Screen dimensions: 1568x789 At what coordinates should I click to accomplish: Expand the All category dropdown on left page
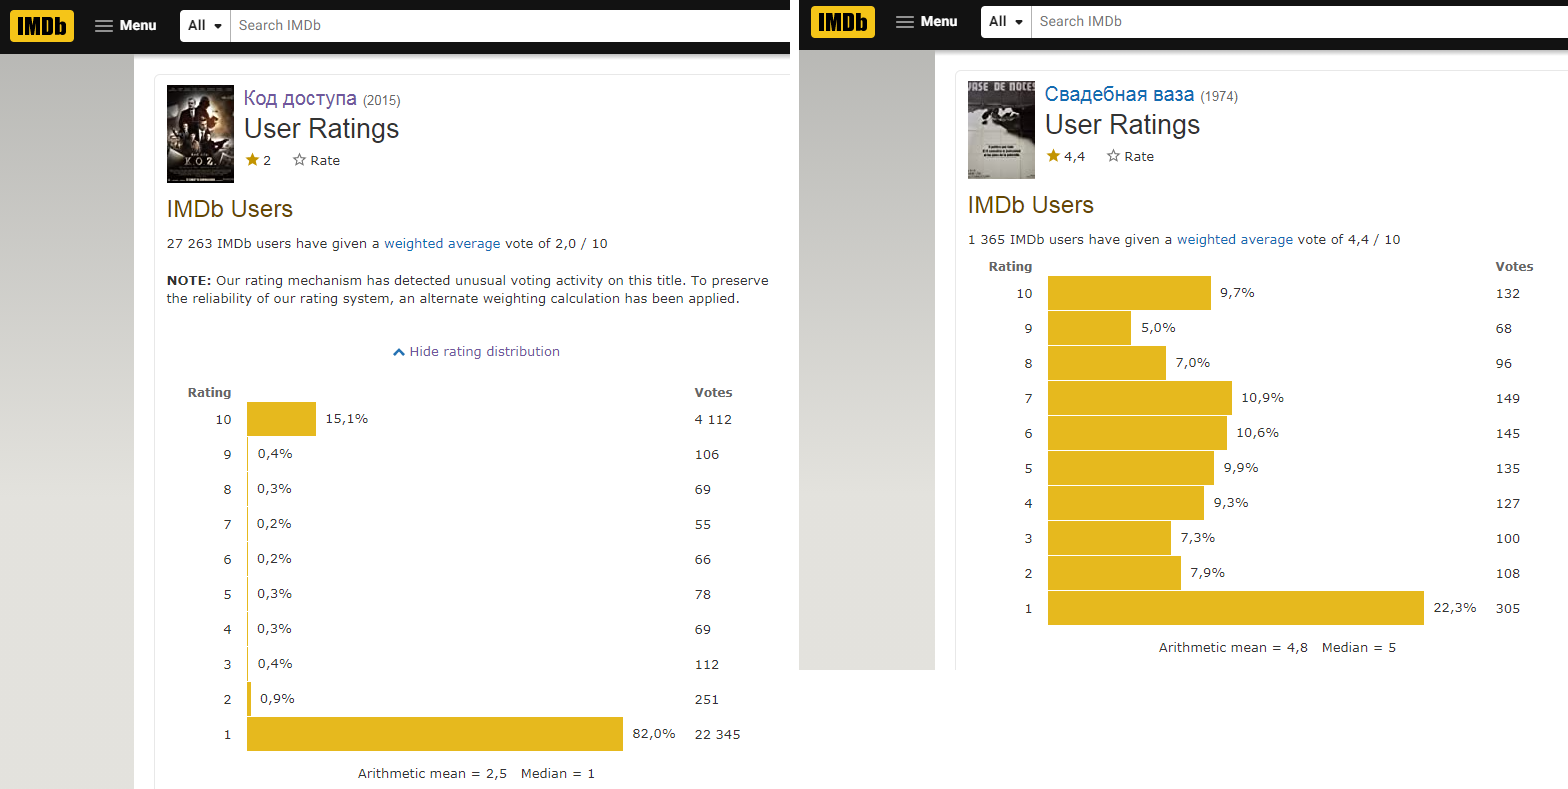[205, 25]
